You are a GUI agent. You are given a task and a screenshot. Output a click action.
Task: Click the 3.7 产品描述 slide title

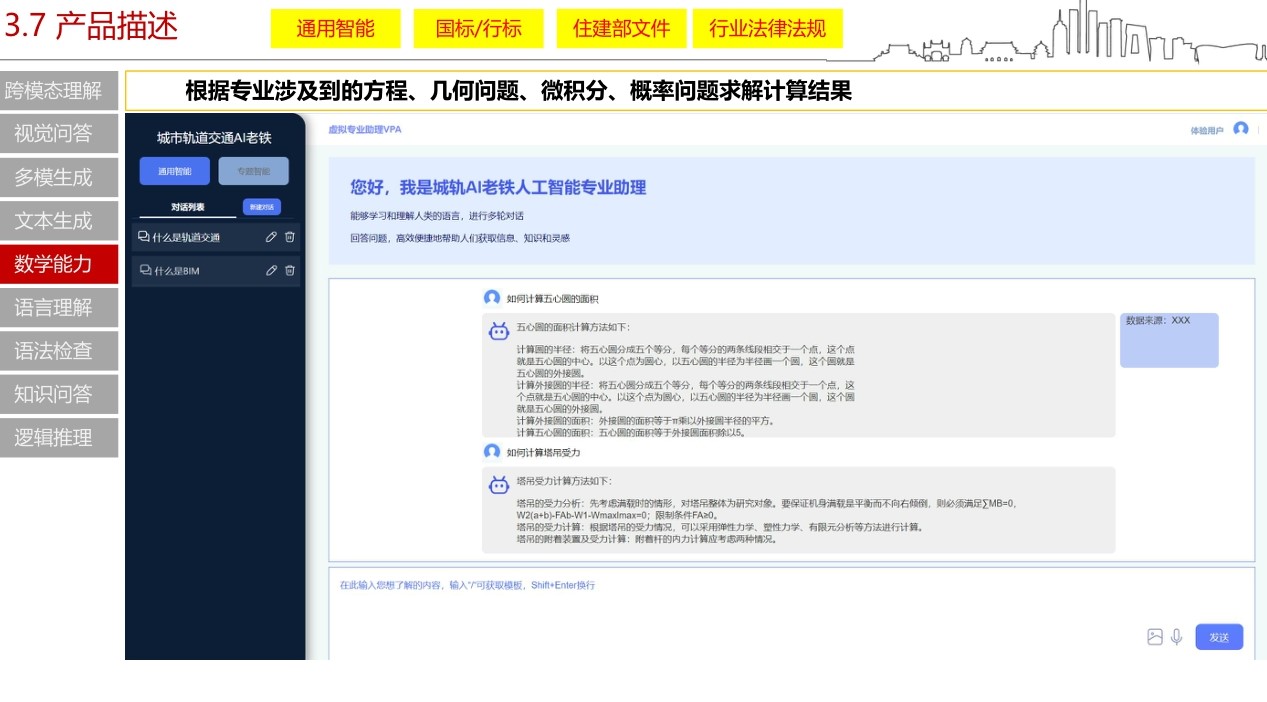click(x=91, y=26)
